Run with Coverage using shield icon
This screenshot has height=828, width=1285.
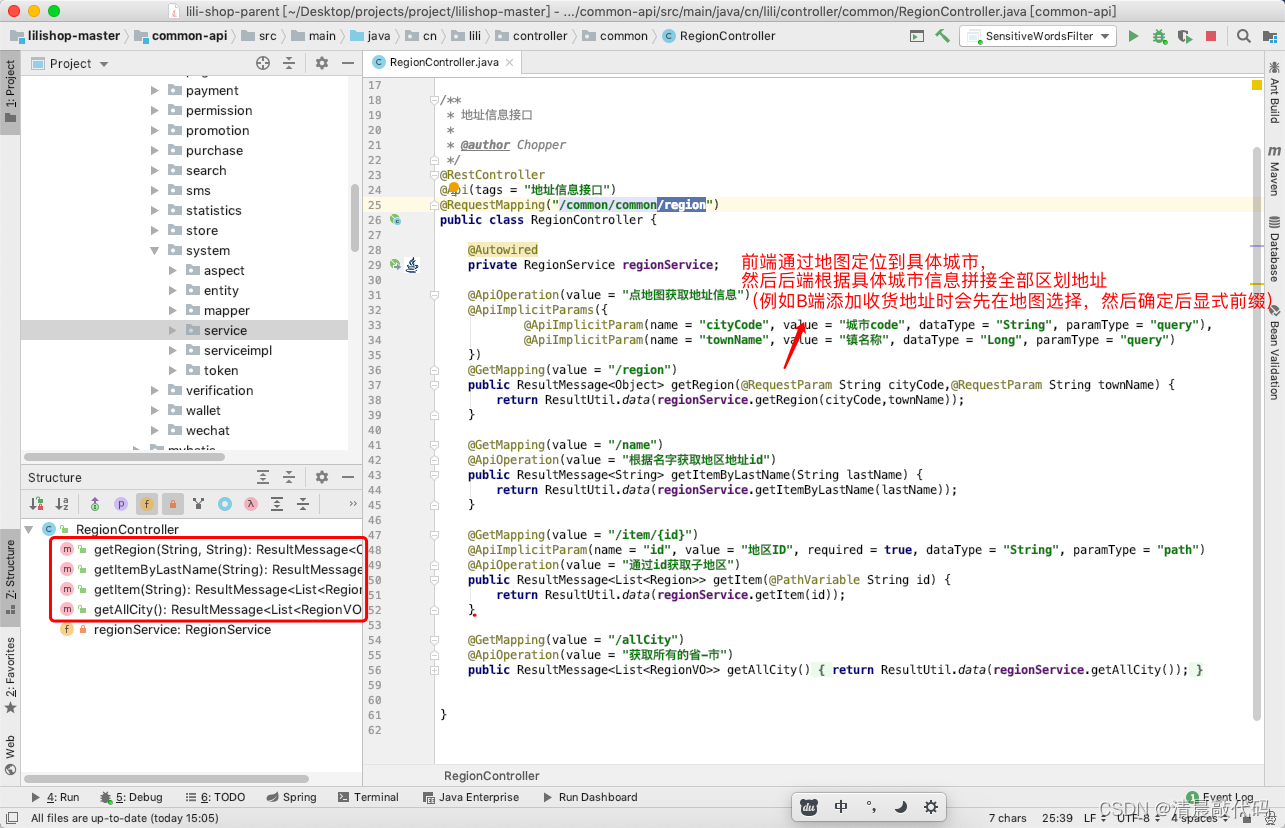(1185, 36)
